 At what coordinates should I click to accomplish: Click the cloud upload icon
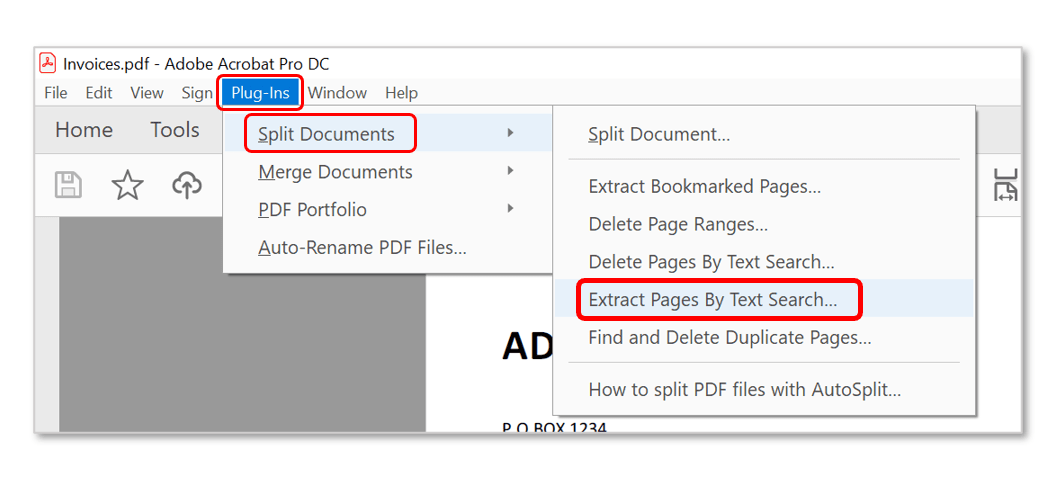[188, 185]
